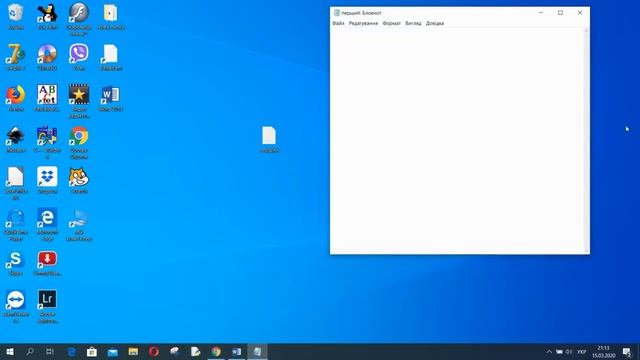Maximize the Notepad window
The image size is (640, 360).
pos(560,13)
